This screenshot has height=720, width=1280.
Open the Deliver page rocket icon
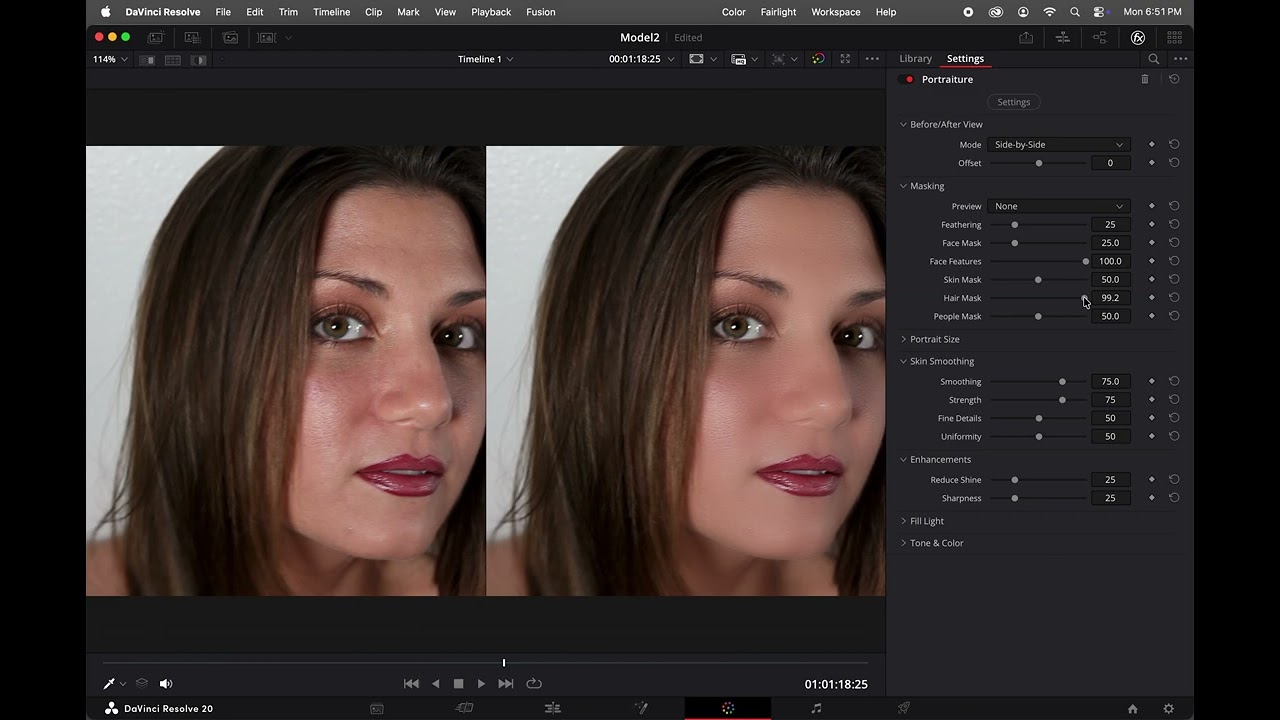tap(904, 708)
